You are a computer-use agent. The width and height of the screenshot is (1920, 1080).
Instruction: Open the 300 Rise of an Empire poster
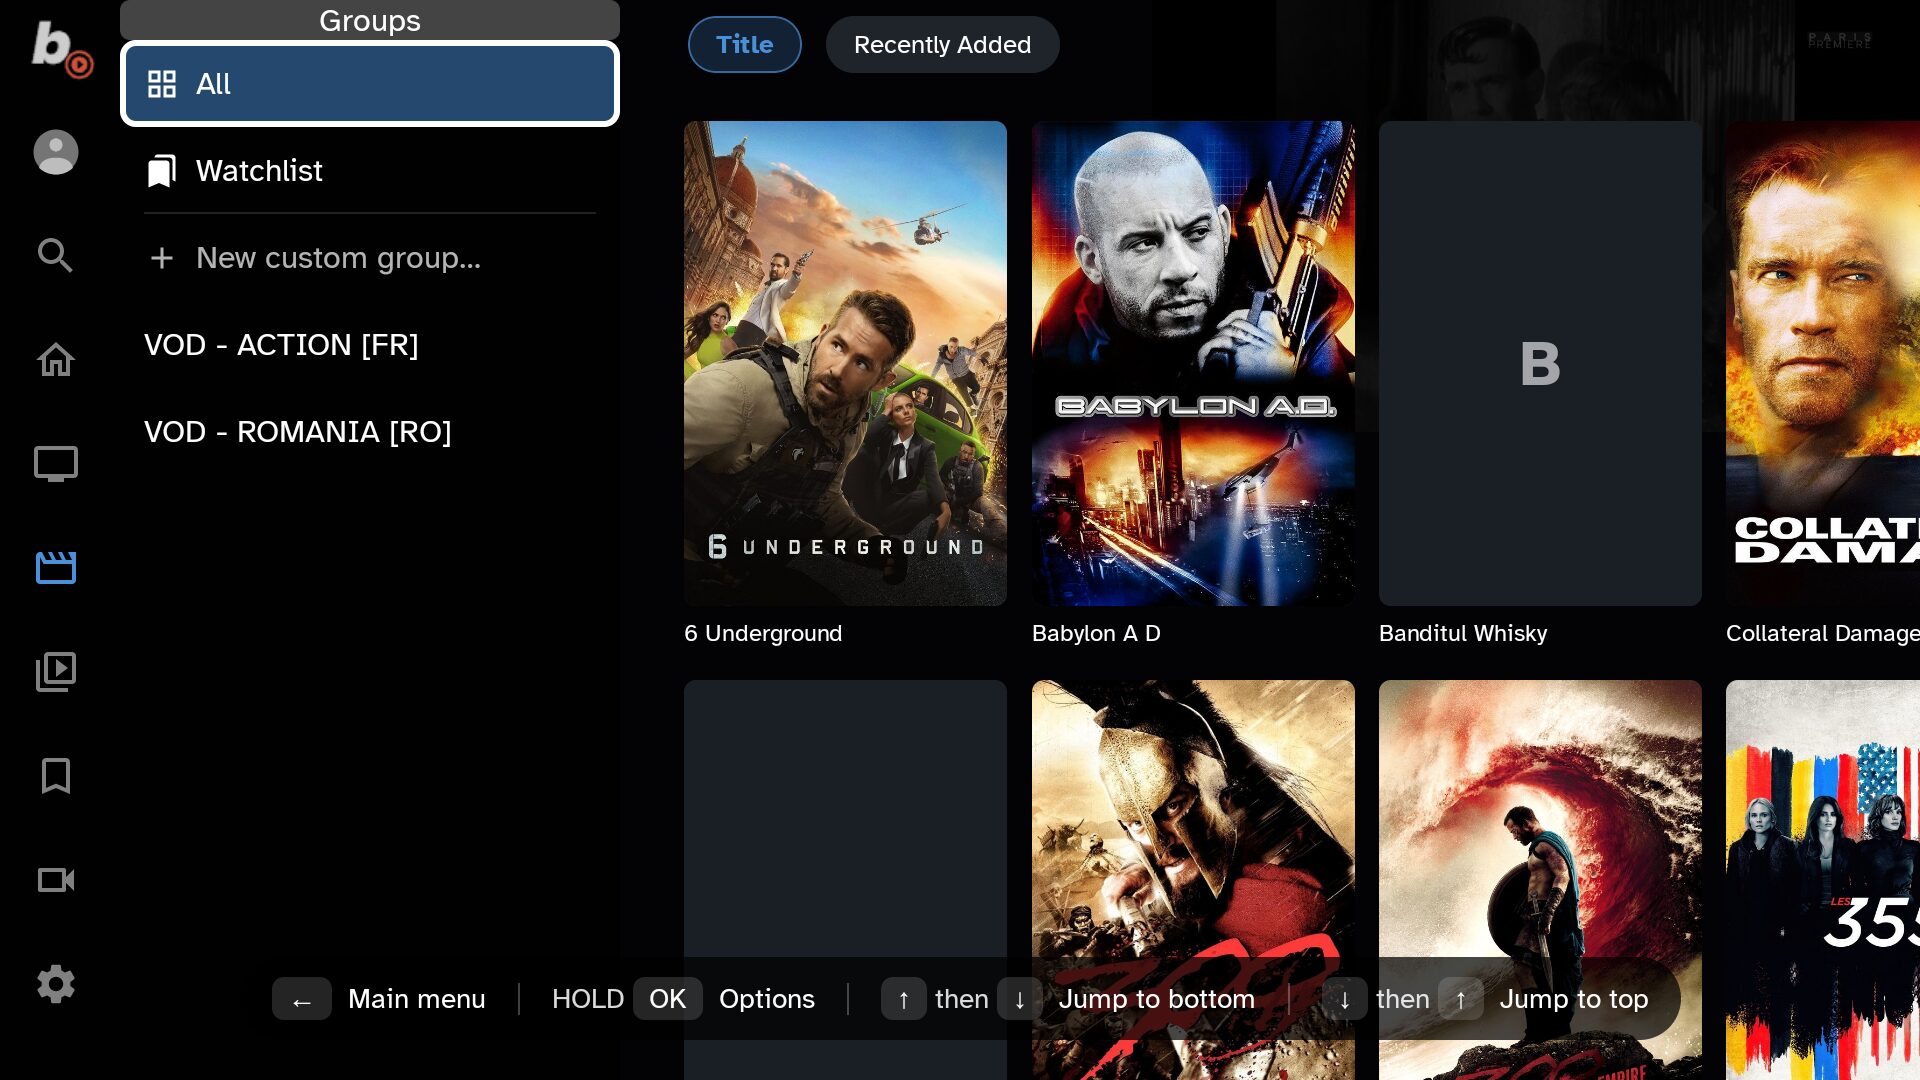(1540, 880)
